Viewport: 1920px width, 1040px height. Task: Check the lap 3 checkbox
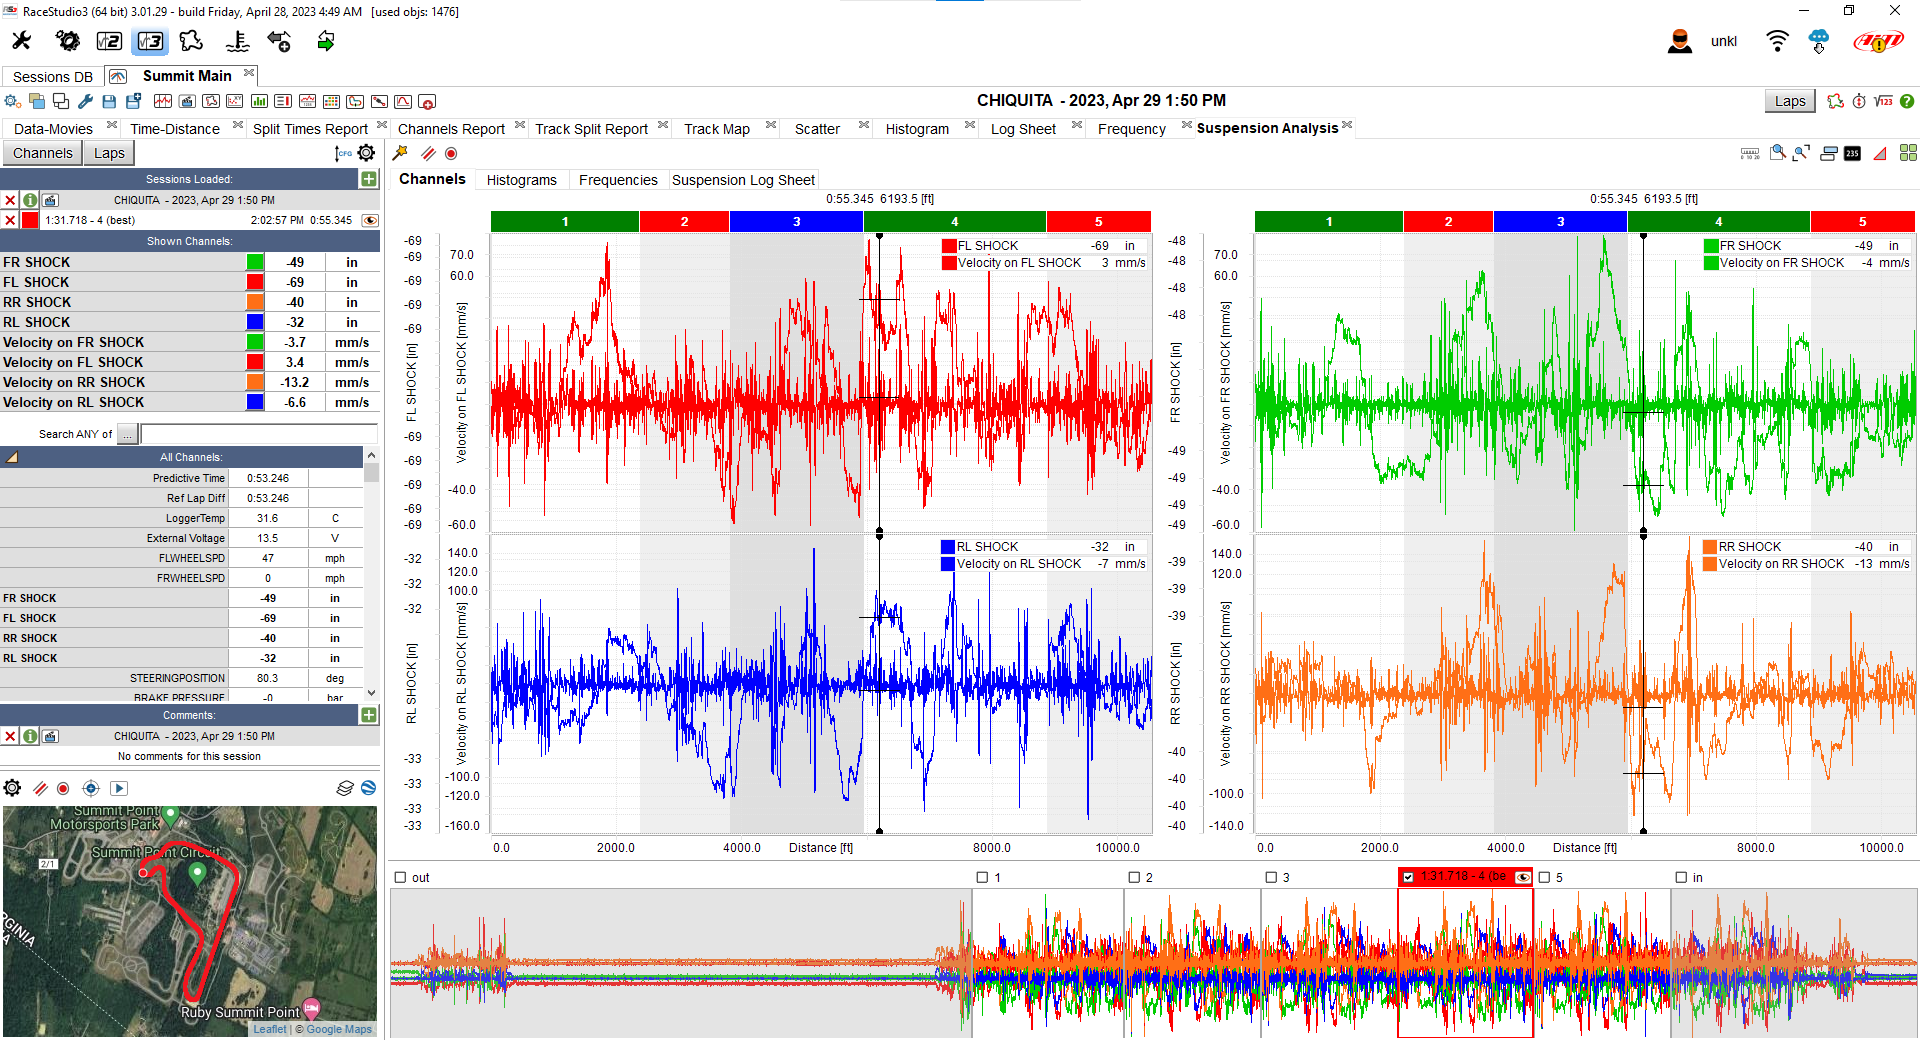[x=1271, y=877]
